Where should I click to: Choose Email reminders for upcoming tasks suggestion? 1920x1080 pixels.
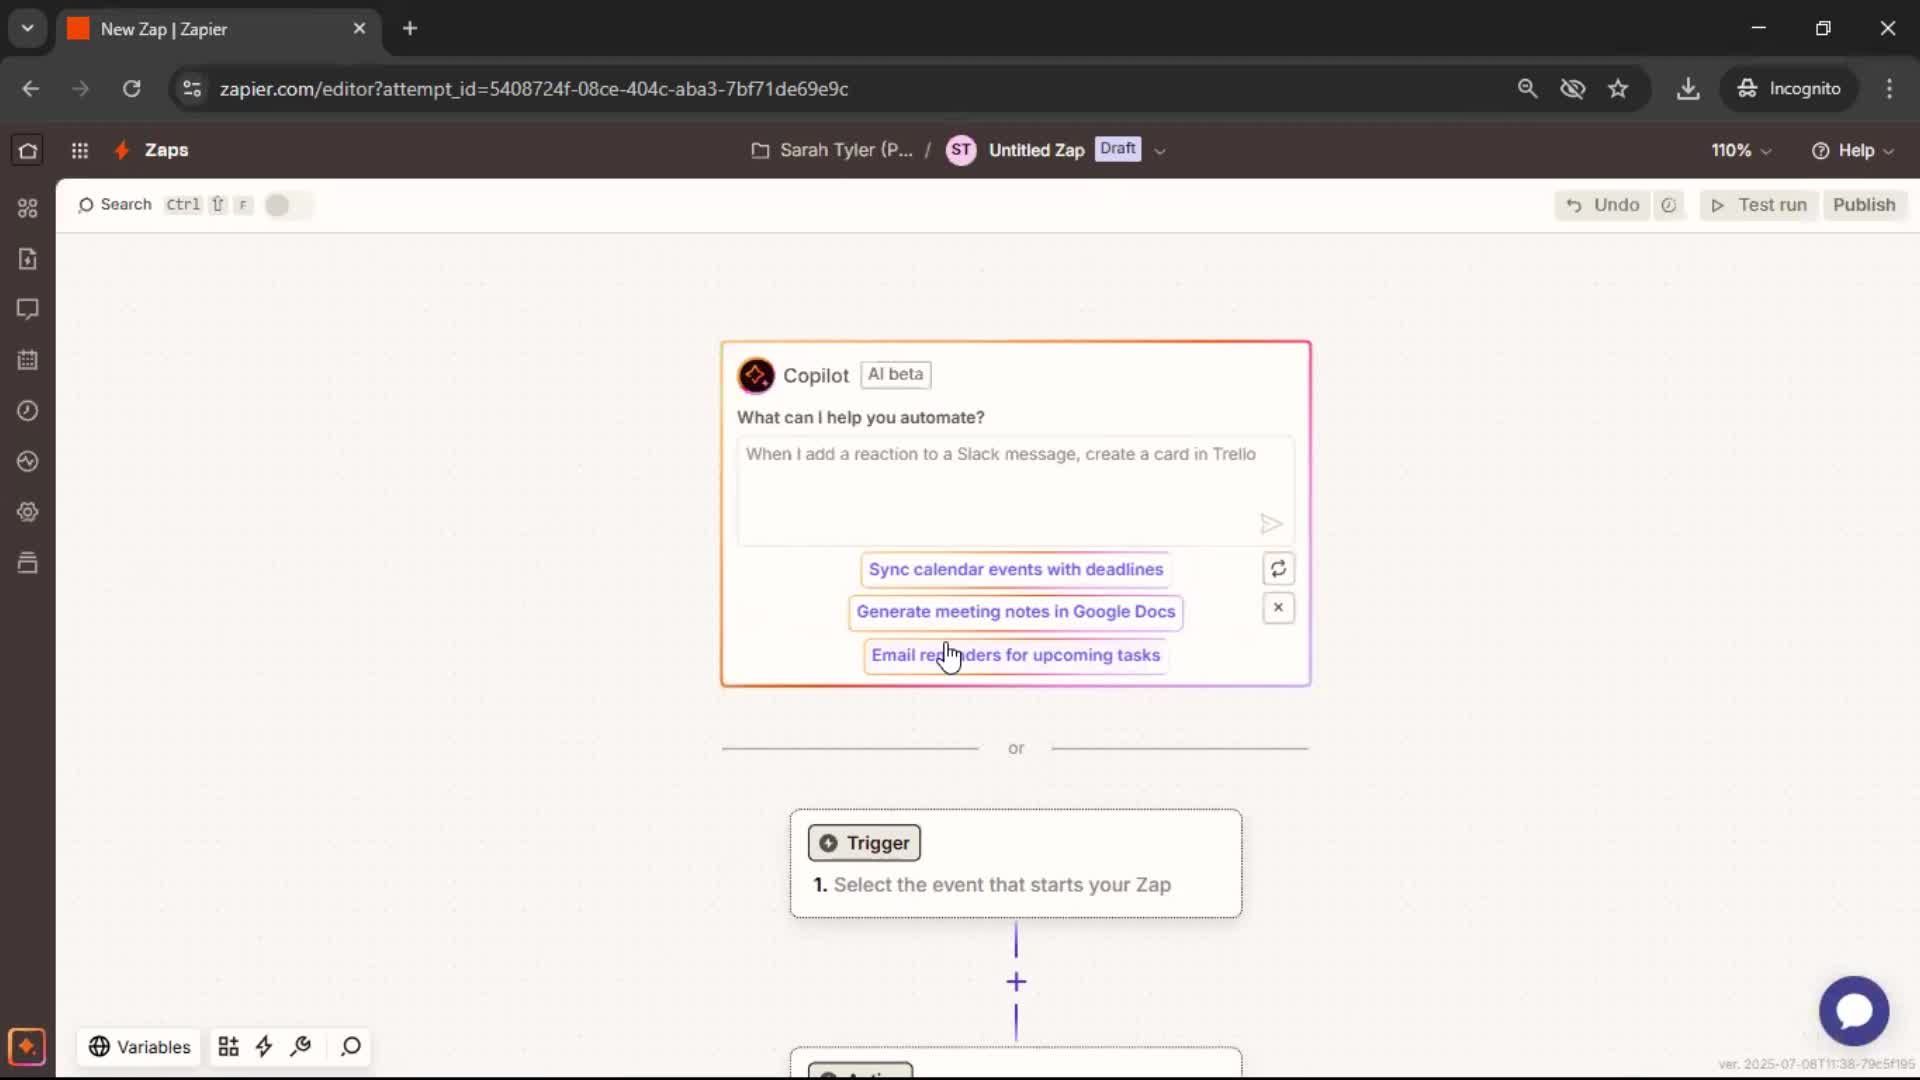tap(1016, 655)
